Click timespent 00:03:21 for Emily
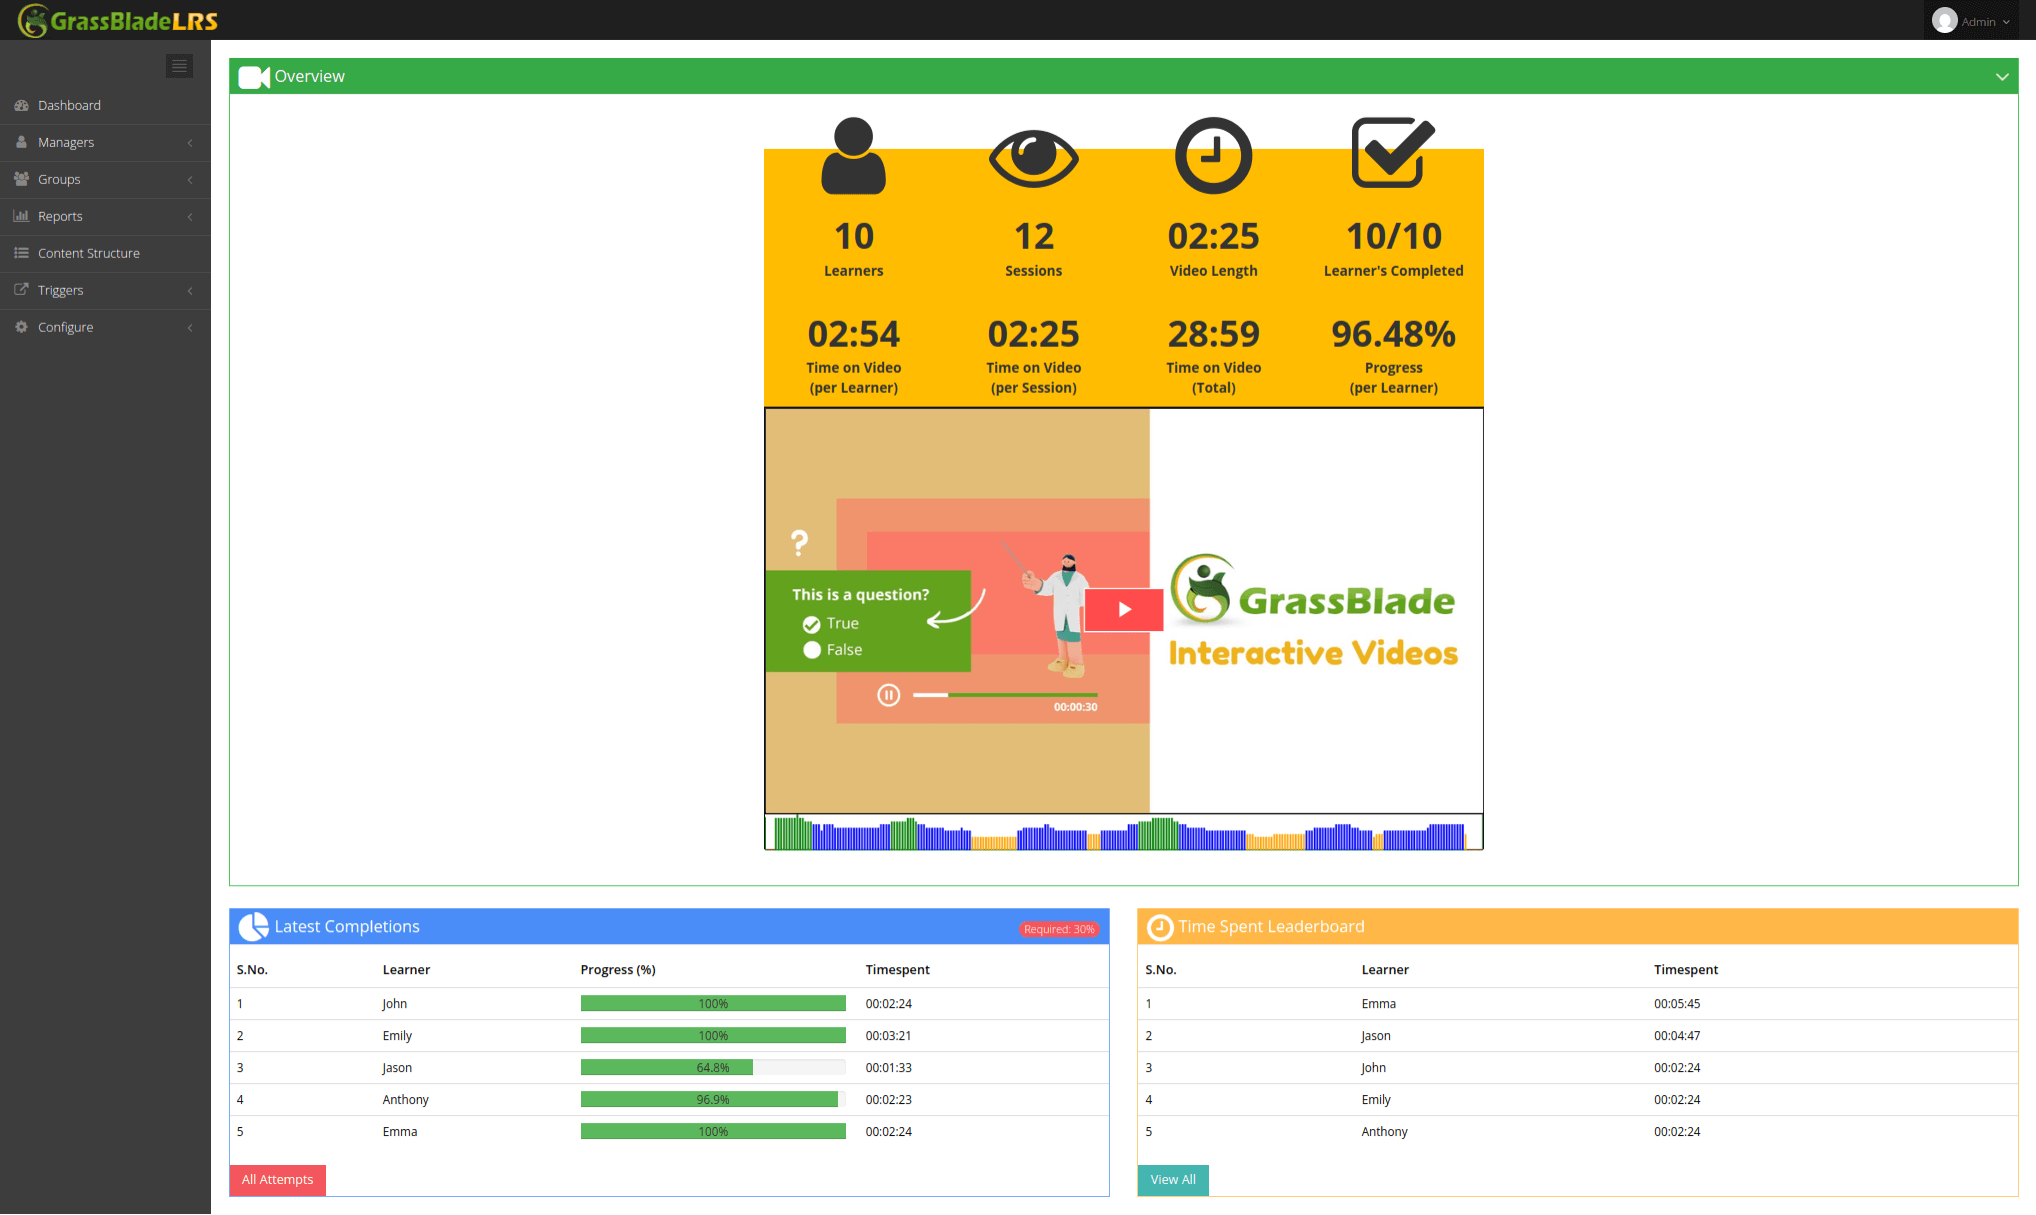Image resolution: width=2036 pixels, height=1215 pixels. click(x=888, y=1036)
